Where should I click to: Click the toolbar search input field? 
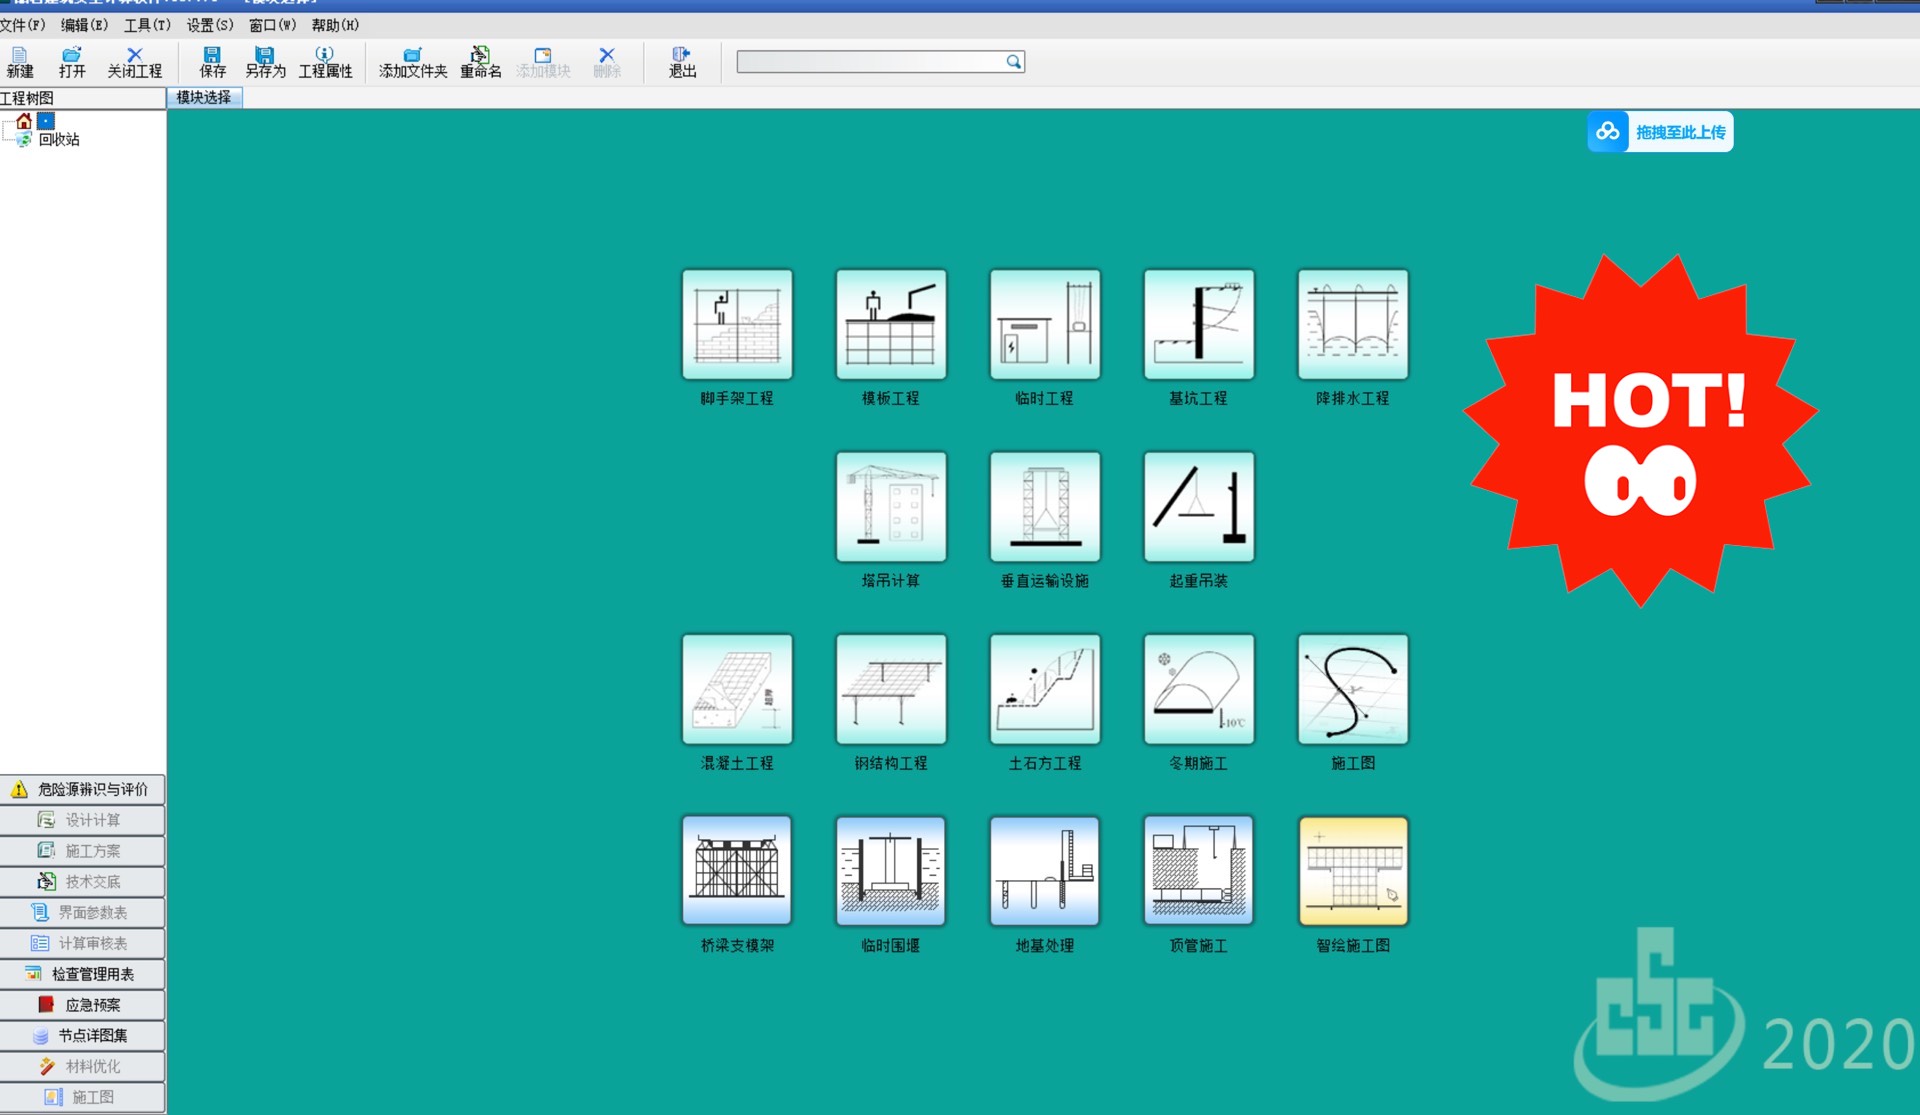[870, 62]
